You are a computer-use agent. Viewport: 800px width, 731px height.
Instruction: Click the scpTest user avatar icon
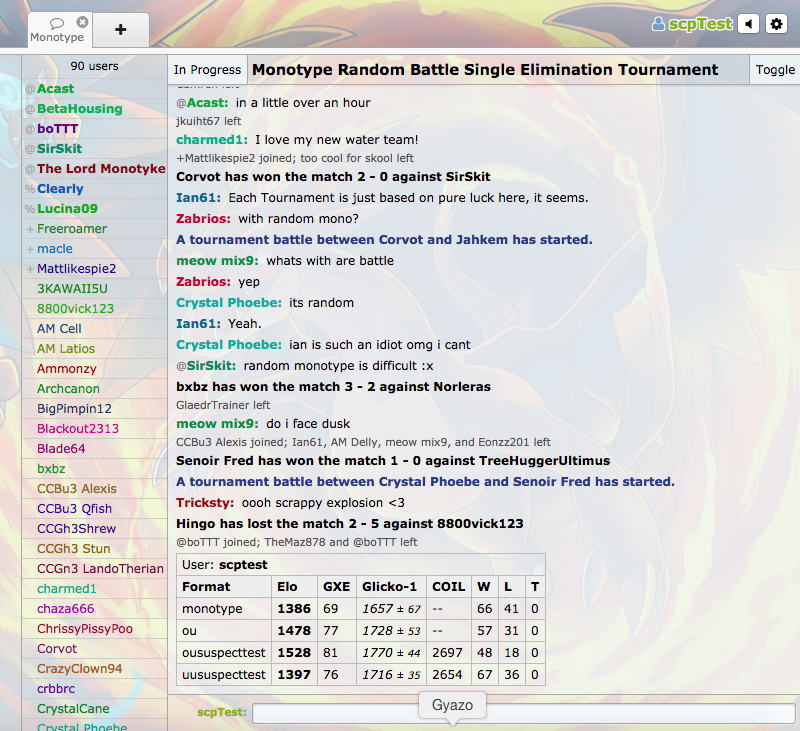(659, 23)
